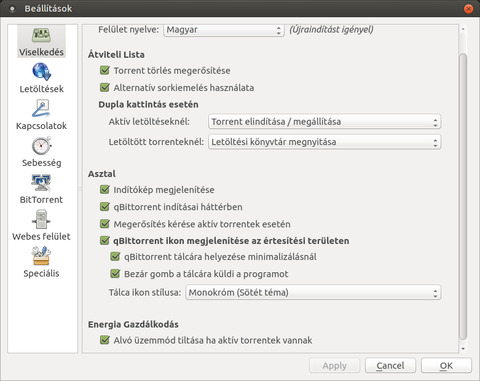This screenshot has height=381, width=480.
Task: Toggle qBittorrent indításai háttérben checkbox
Action: [105, 207]
